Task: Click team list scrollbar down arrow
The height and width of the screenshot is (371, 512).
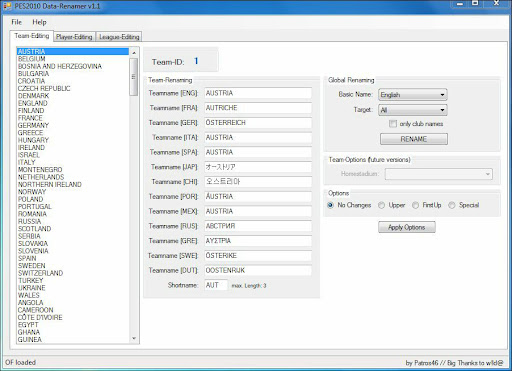Action: (134, 338)
